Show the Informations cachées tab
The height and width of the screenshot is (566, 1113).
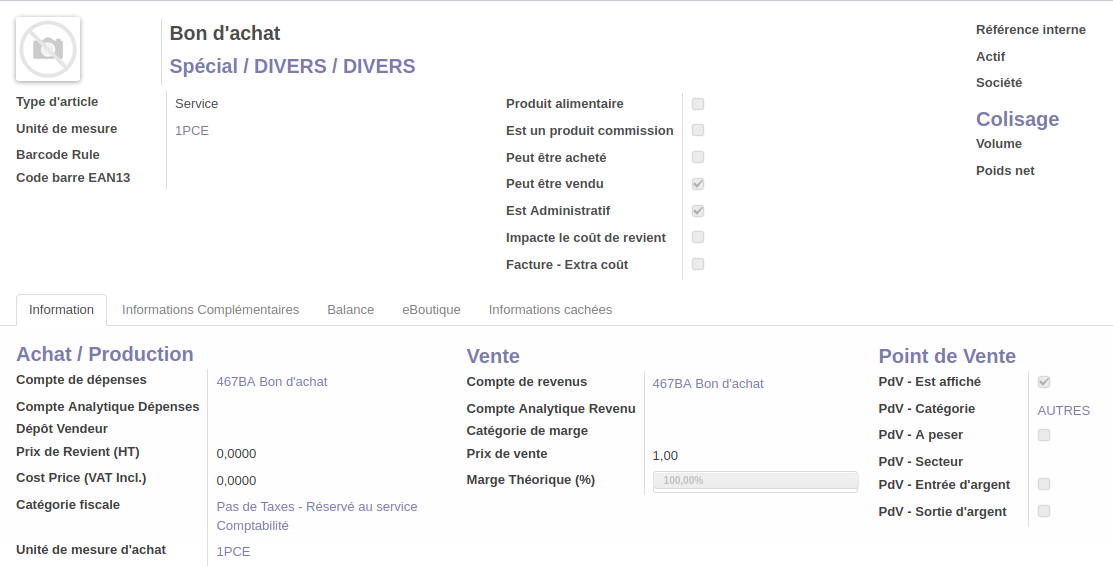(x=550, y=310)
